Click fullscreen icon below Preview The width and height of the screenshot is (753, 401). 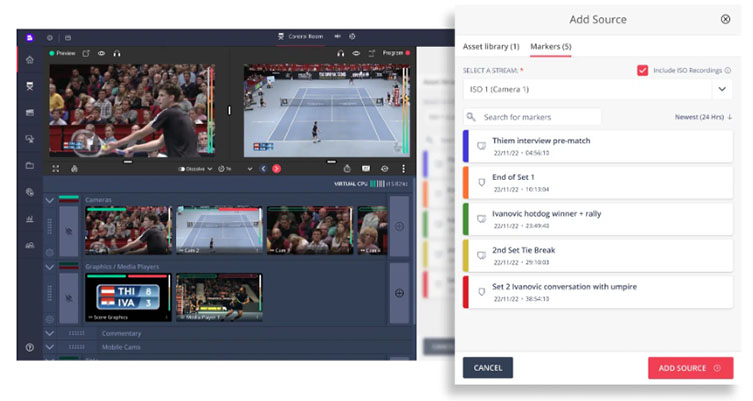coord(56,169)
